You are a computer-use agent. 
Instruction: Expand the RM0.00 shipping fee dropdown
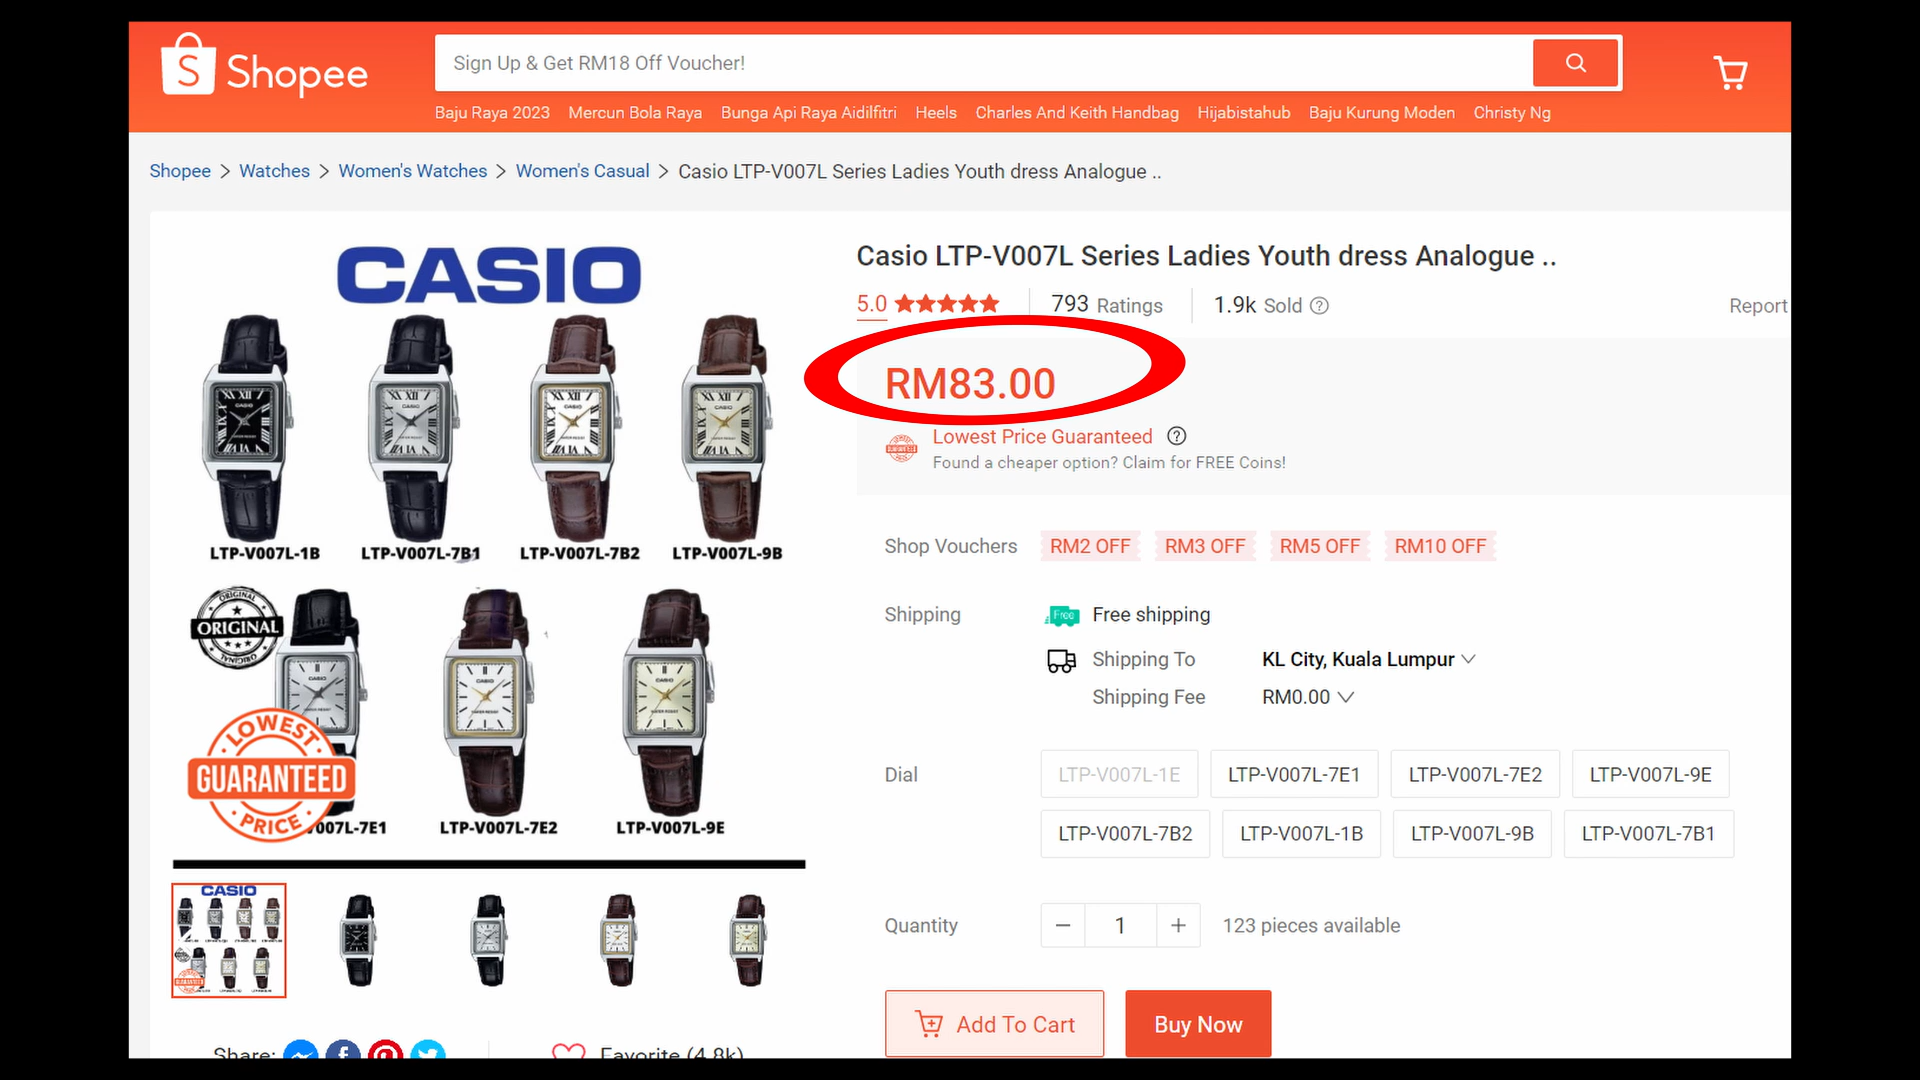[1307, 697]
